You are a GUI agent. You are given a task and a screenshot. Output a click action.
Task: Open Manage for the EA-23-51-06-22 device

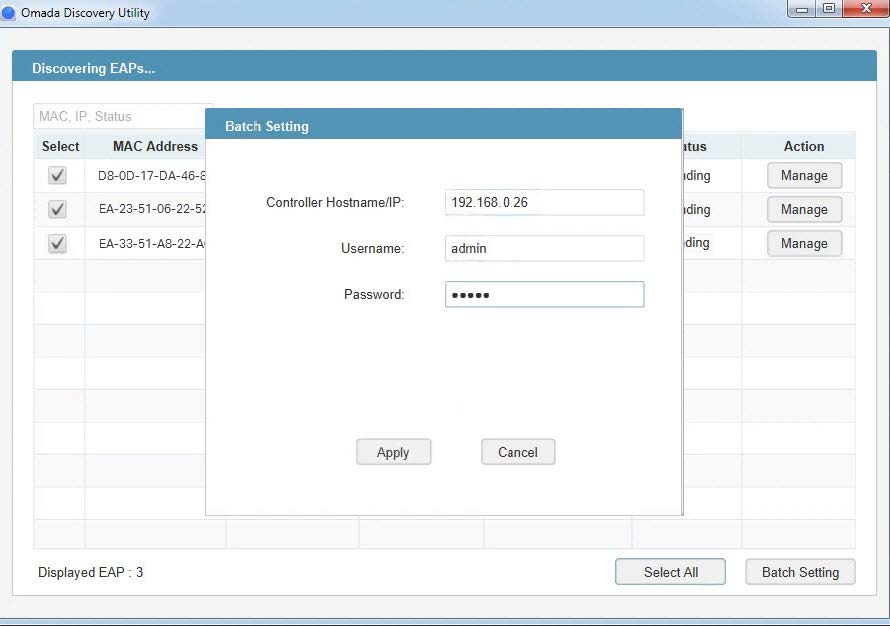[804, 210]
